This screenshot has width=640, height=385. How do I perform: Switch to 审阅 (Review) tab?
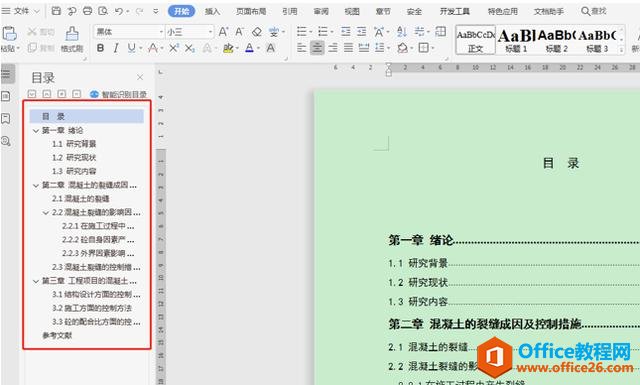[321, 11]
